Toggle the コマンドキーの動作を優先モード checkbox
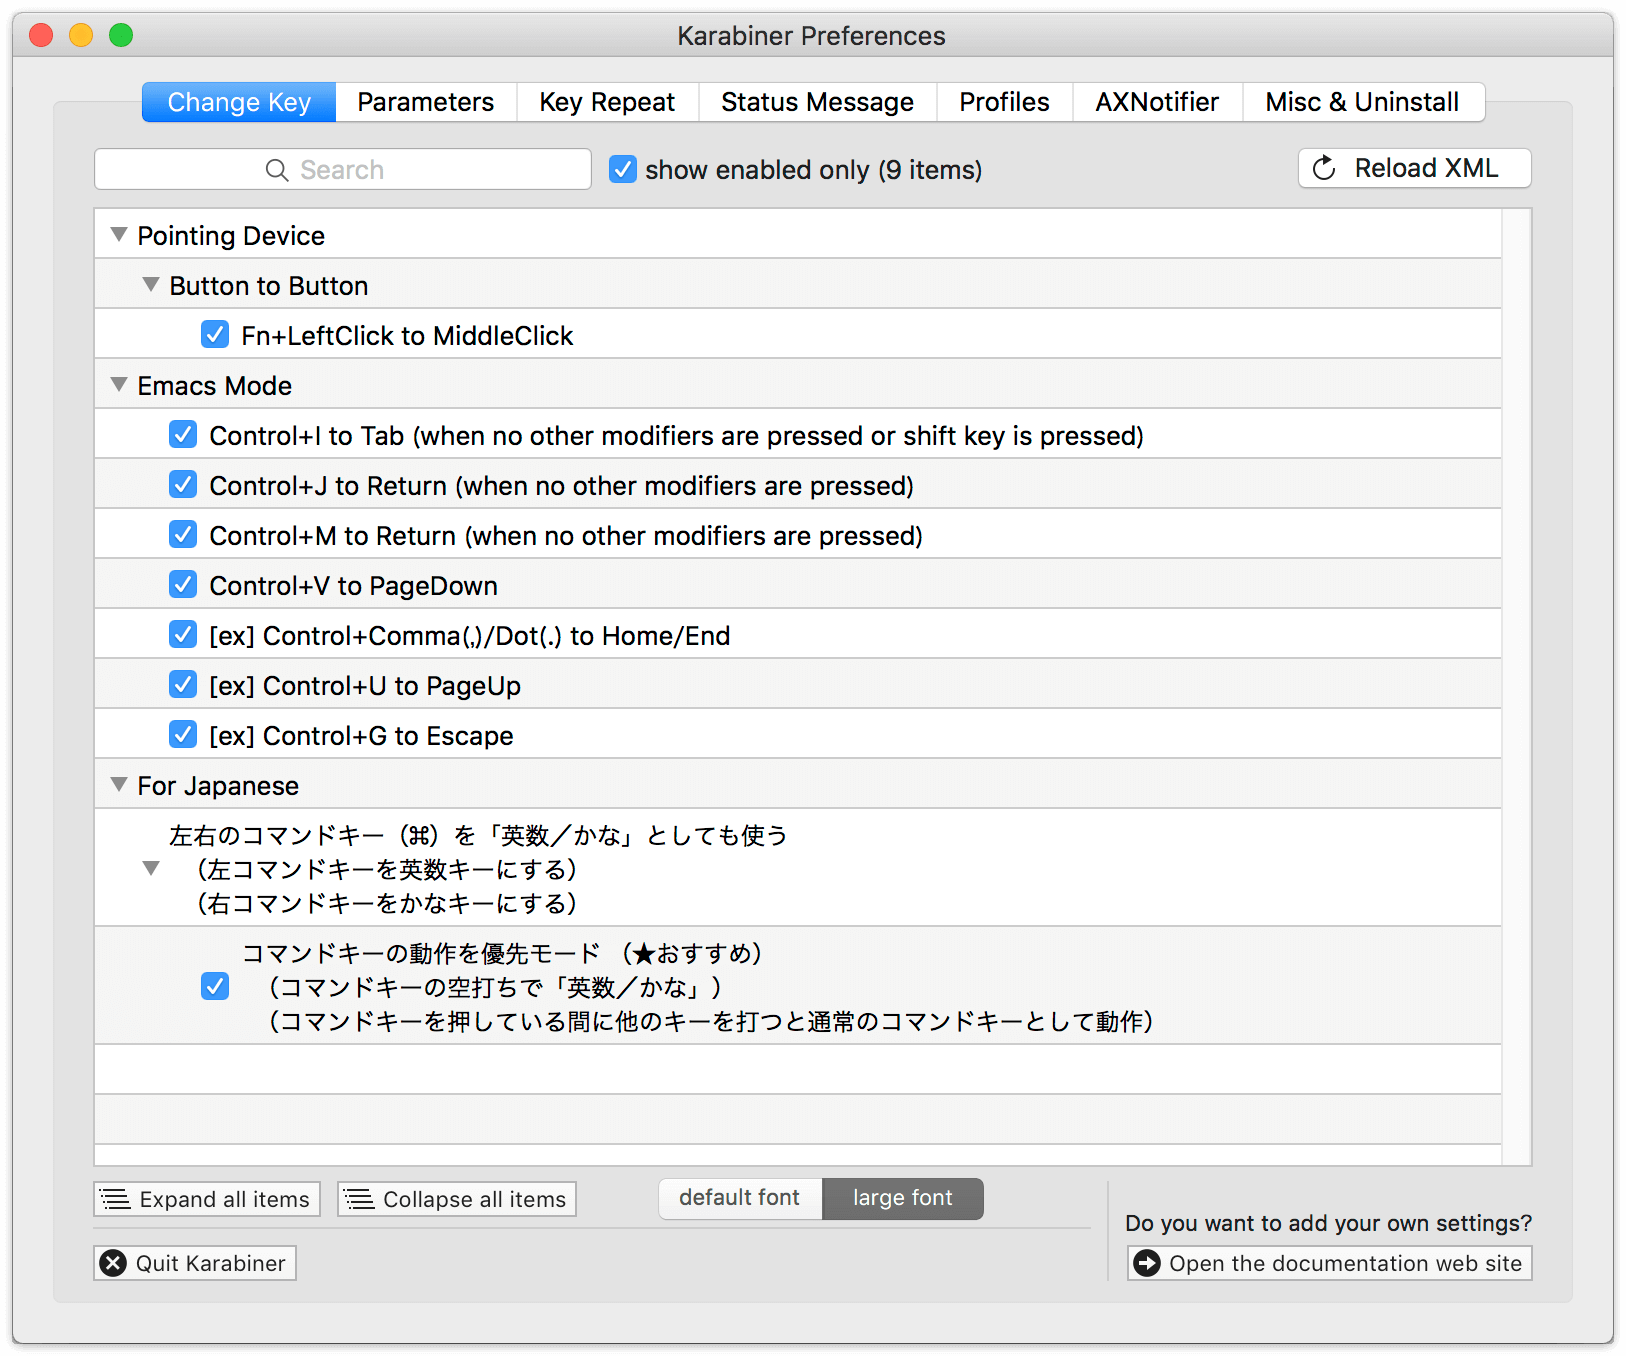The height and width of the screenshot is (1356, 1626). [x=215, y=986]
